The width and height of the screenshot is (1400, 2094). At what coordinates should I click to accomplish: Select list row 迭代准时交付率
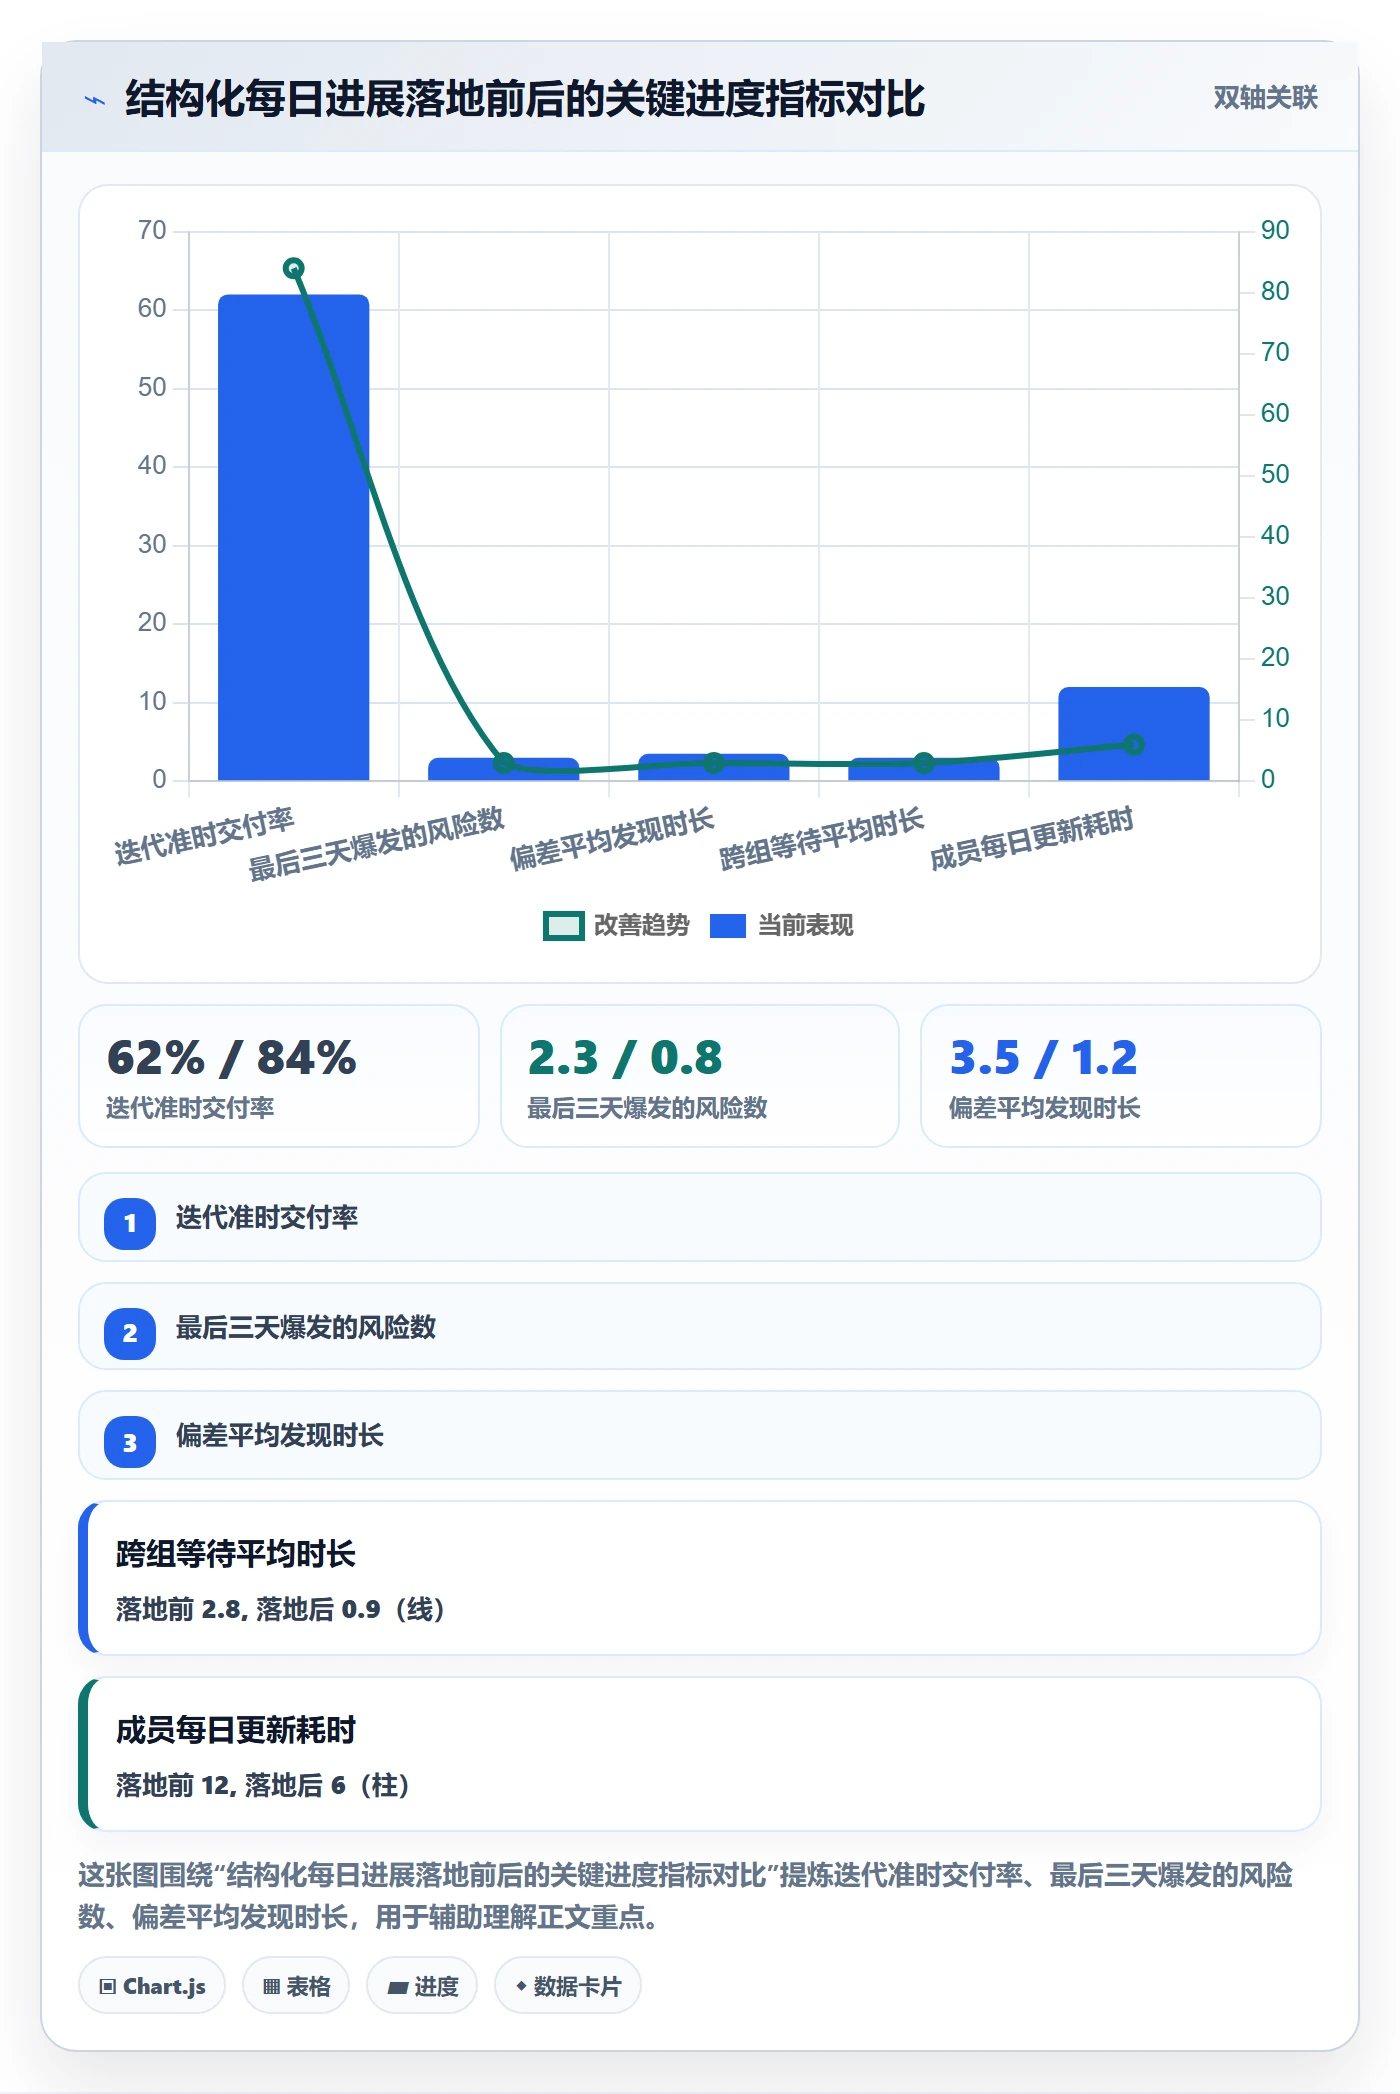pyautogui.click(x=700, y=1217)
